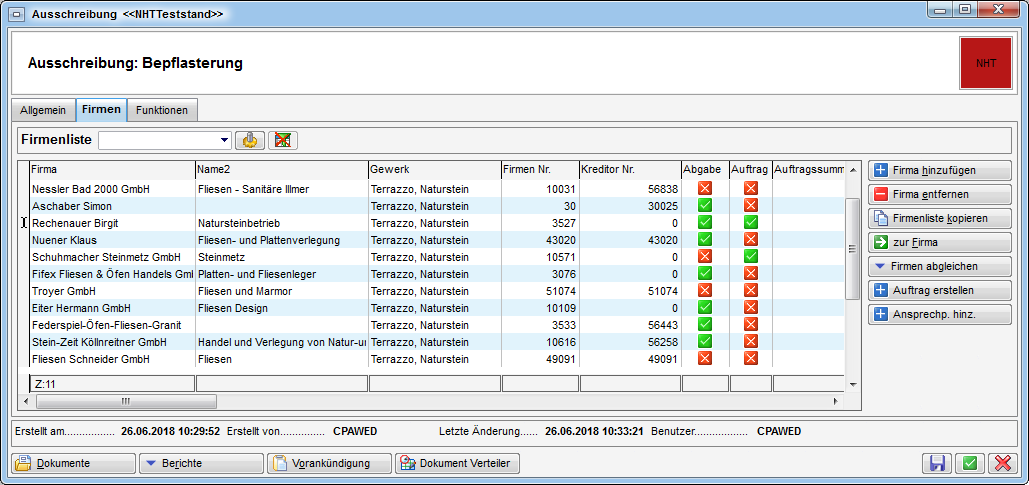Click the Natursteinbetrieb cell
The height and width of the screenshot is (485, 1029).
point(282,223)
